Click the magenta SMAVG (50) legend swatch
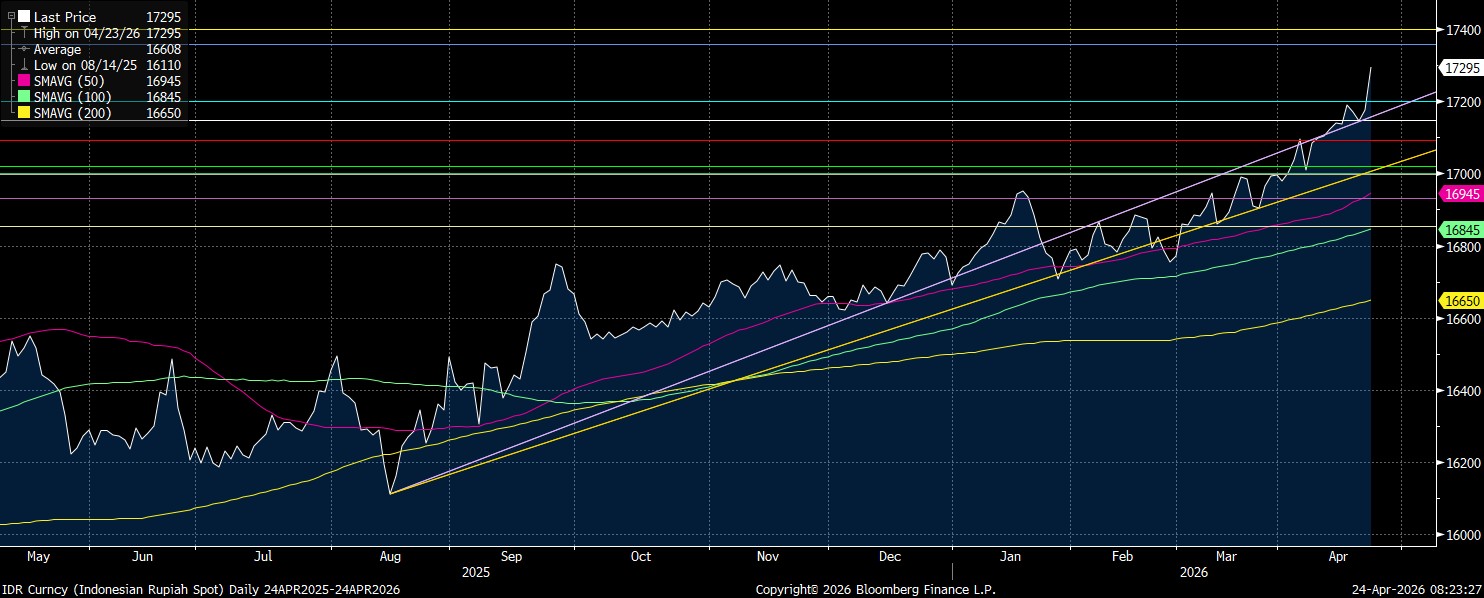1484x598 pixels. (25, 81)
